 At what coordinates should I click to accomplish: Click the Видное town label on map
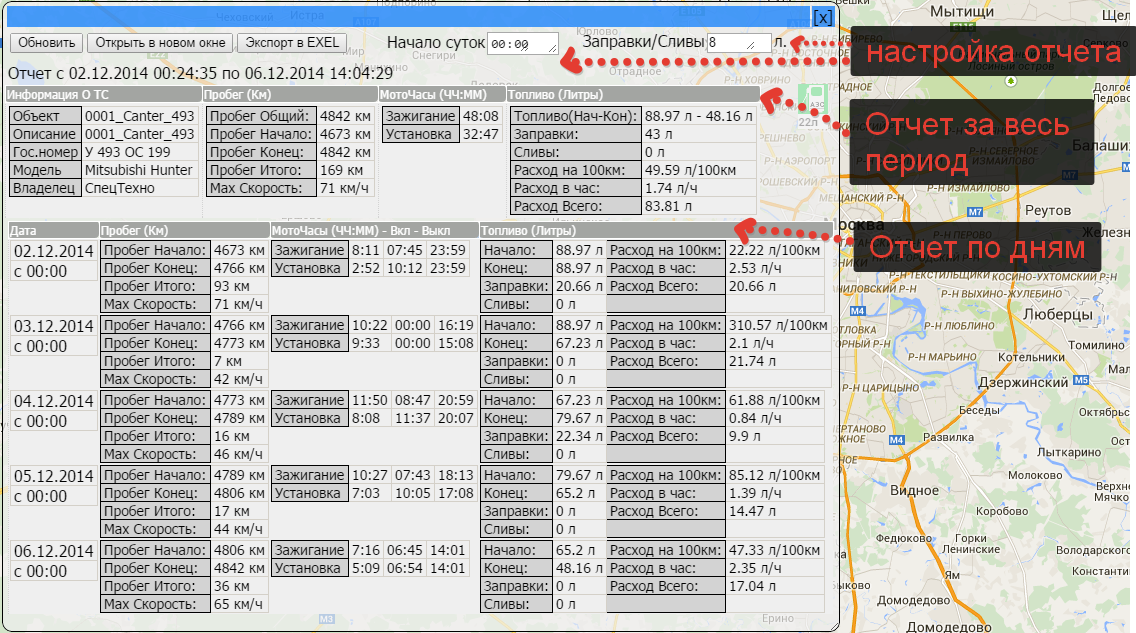tap(914, 491)
